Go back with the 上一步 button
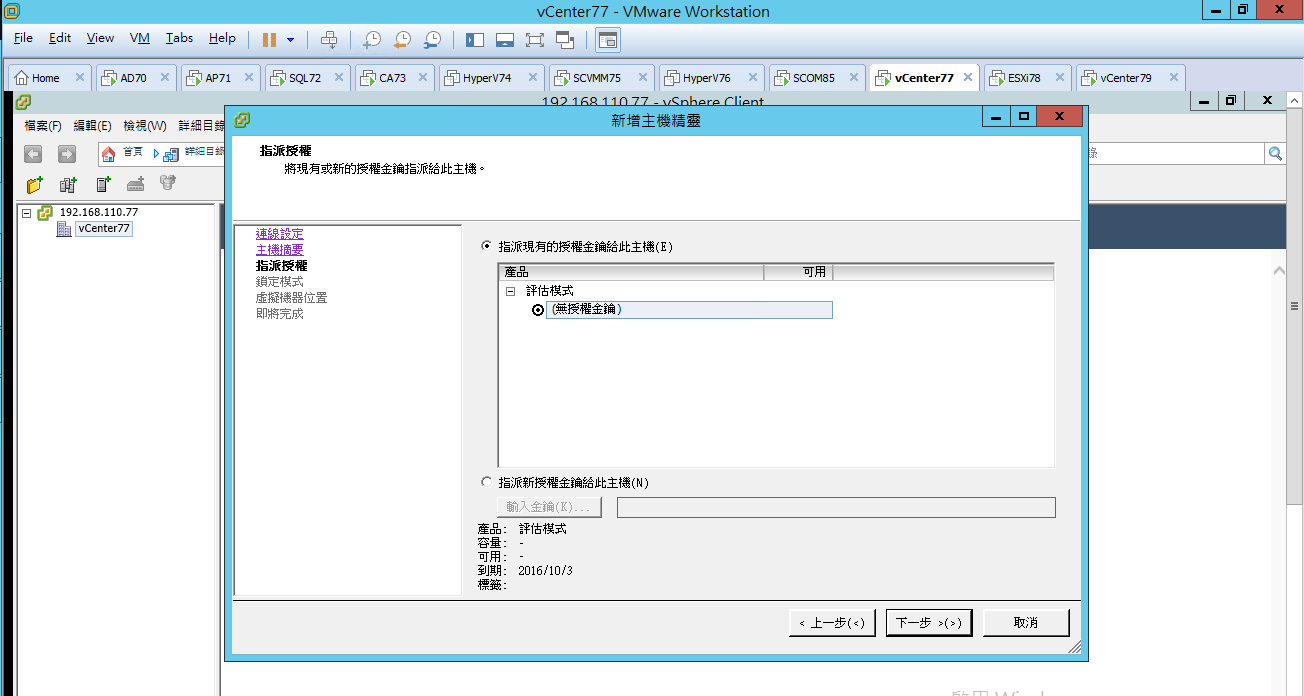1304x696 pixels. [x=833, y=623]
